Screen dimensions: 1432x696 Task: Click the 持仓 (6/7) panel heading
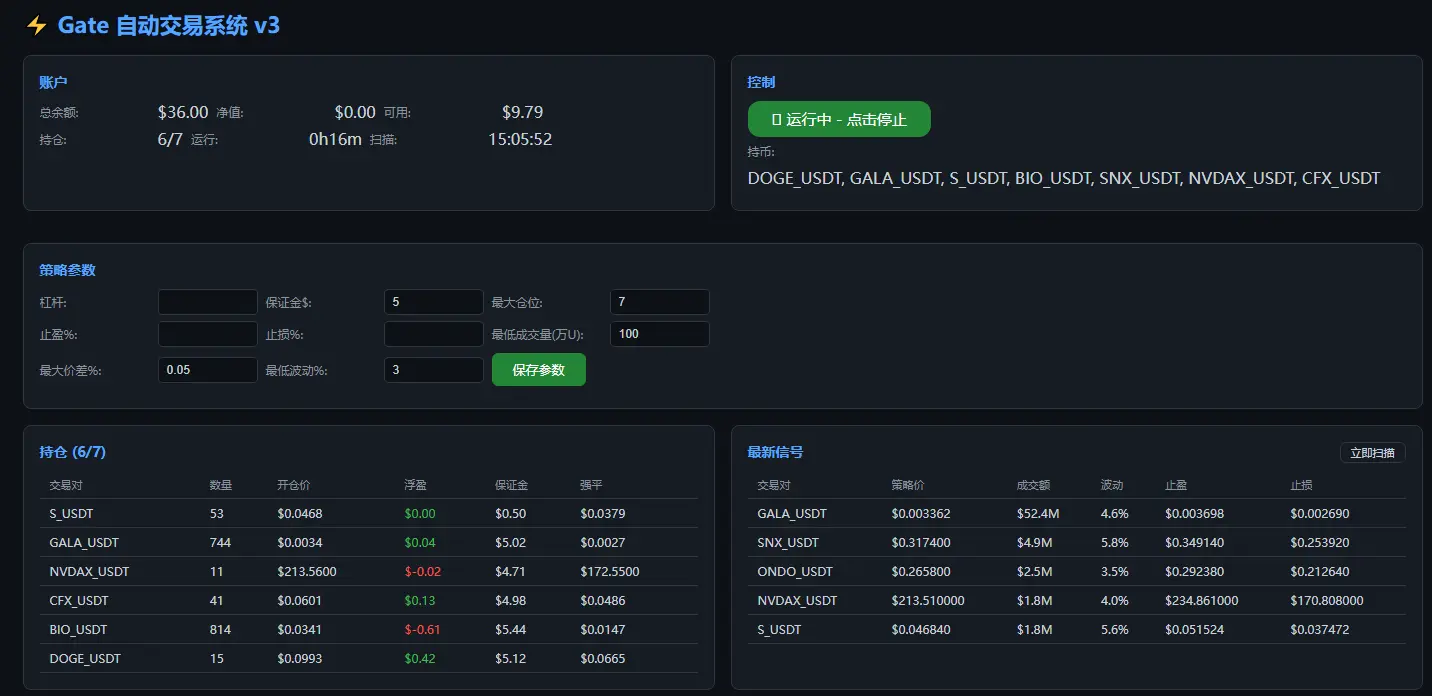73,452
